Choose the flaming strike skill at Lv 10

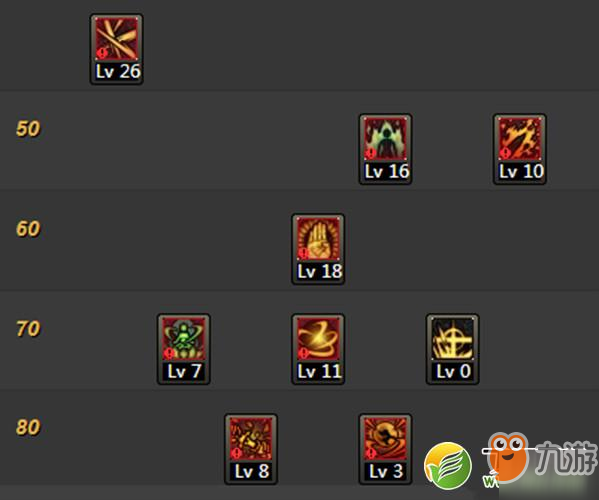click(x=520, y=138)
